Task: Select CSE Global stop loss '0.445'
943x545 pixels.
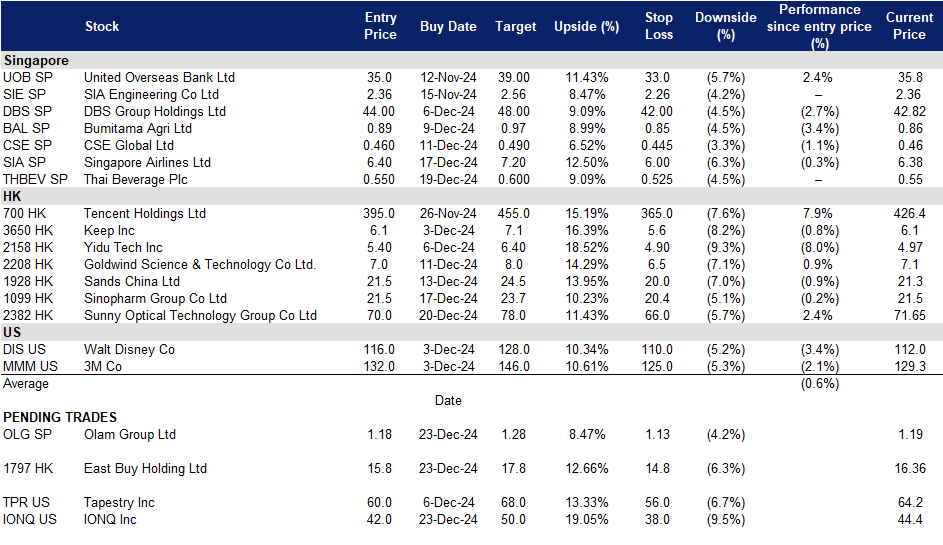Action: coord(657,146)
